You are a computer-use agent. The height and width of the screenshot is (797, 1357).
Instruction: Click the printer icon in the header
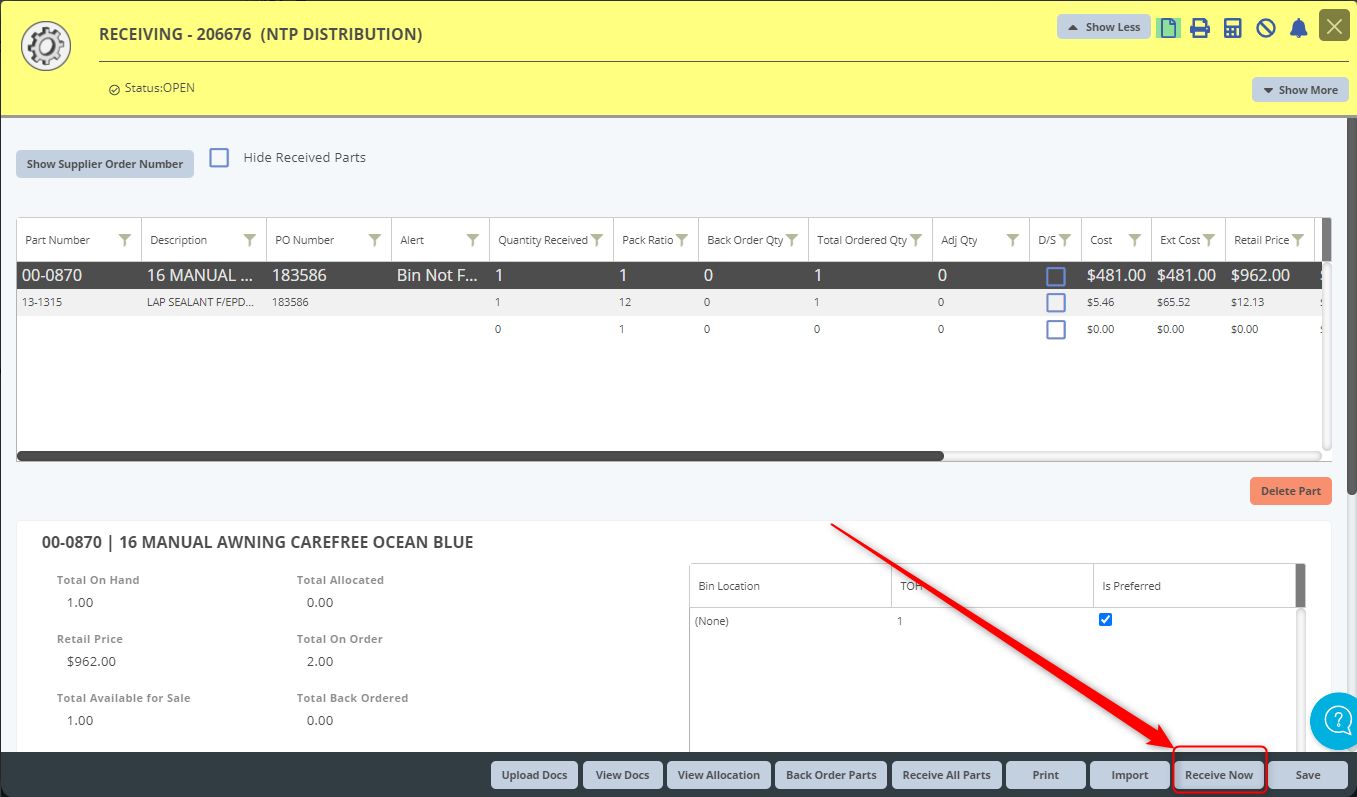1200,28
